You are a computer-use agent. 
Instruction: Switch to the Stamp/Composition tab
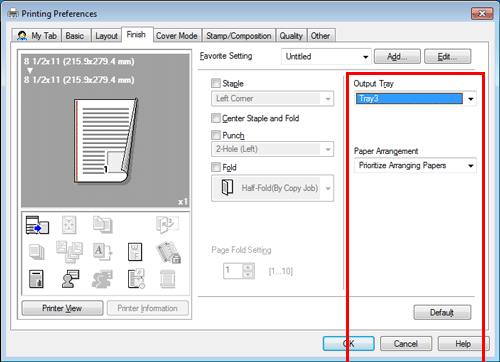239,36
